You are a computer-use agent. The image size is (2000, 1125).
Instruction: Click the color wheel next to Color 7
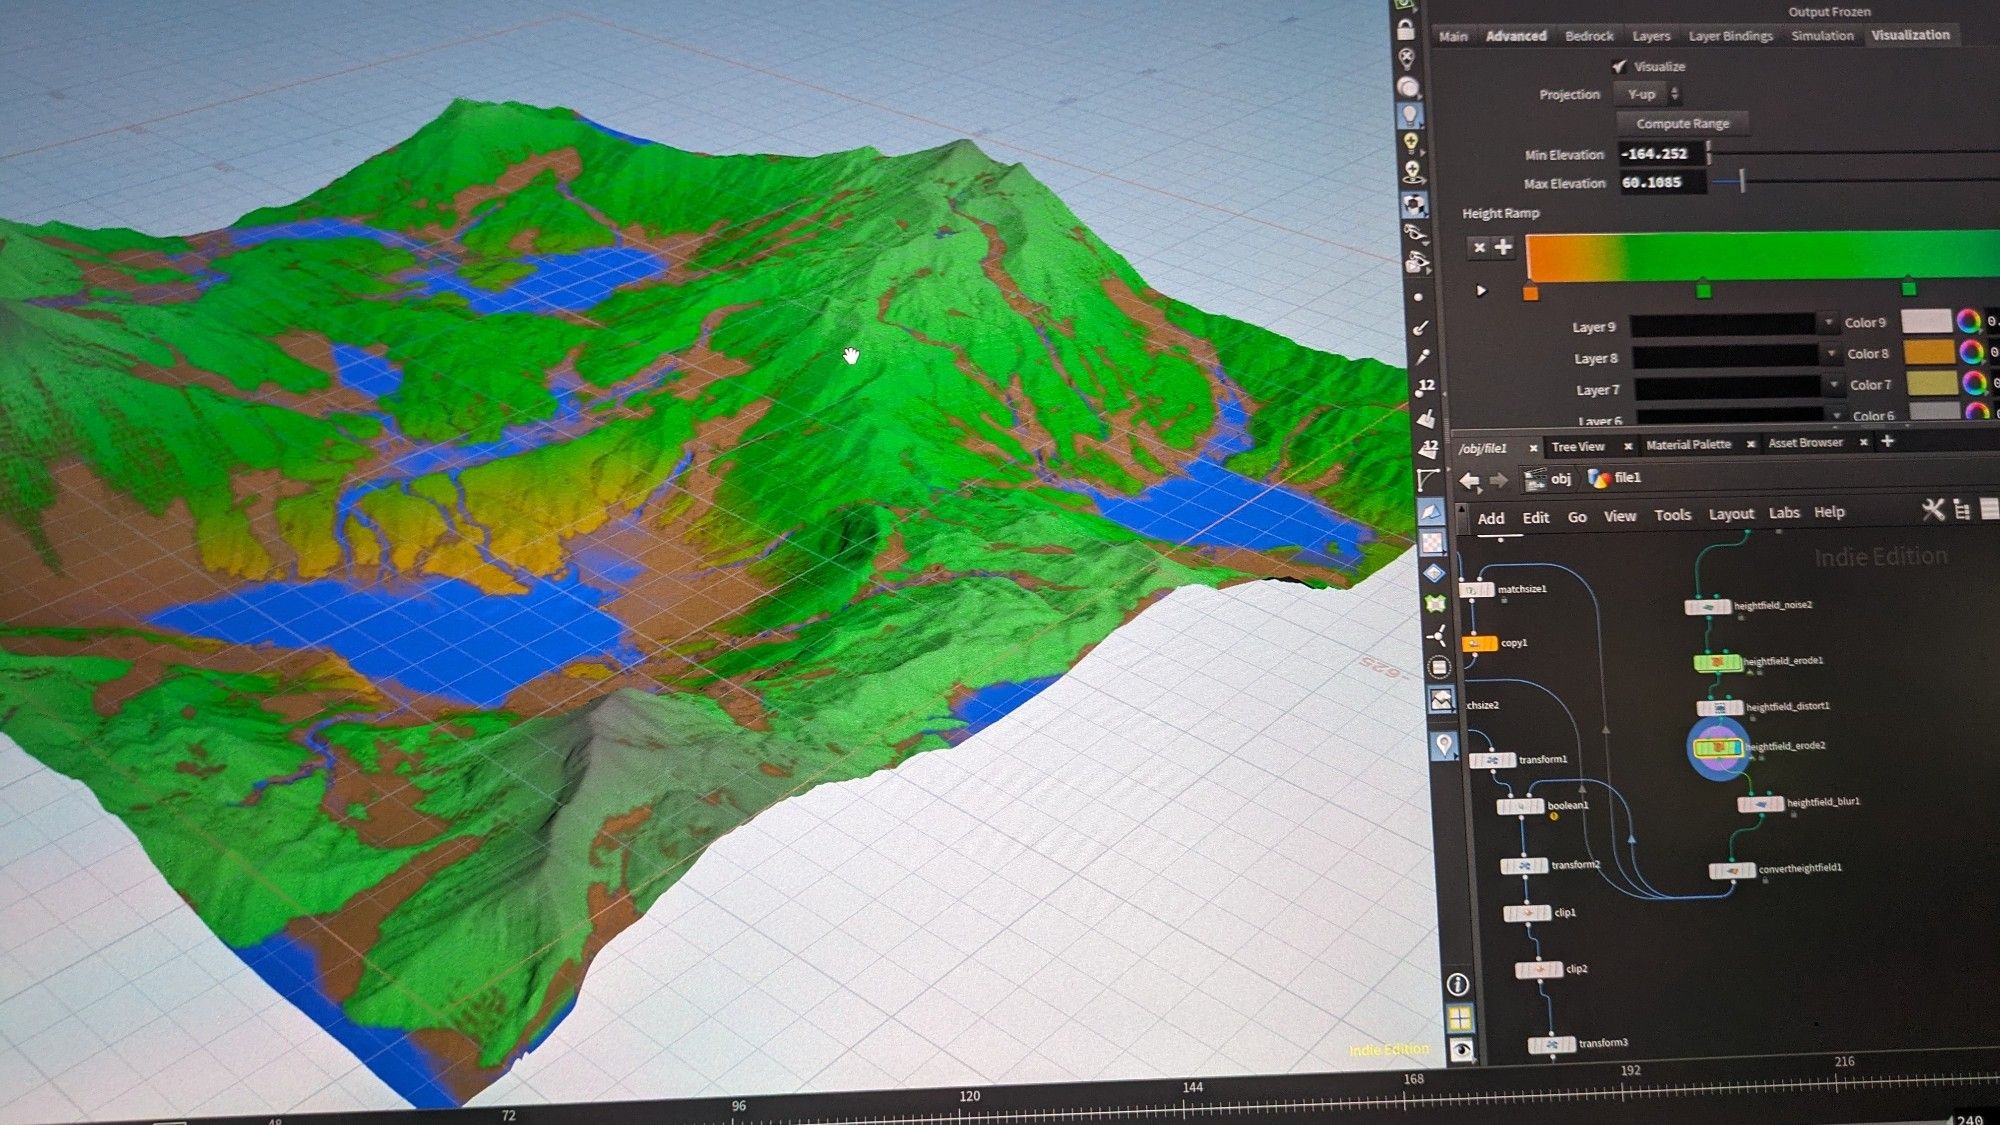tap(1973, 383)
